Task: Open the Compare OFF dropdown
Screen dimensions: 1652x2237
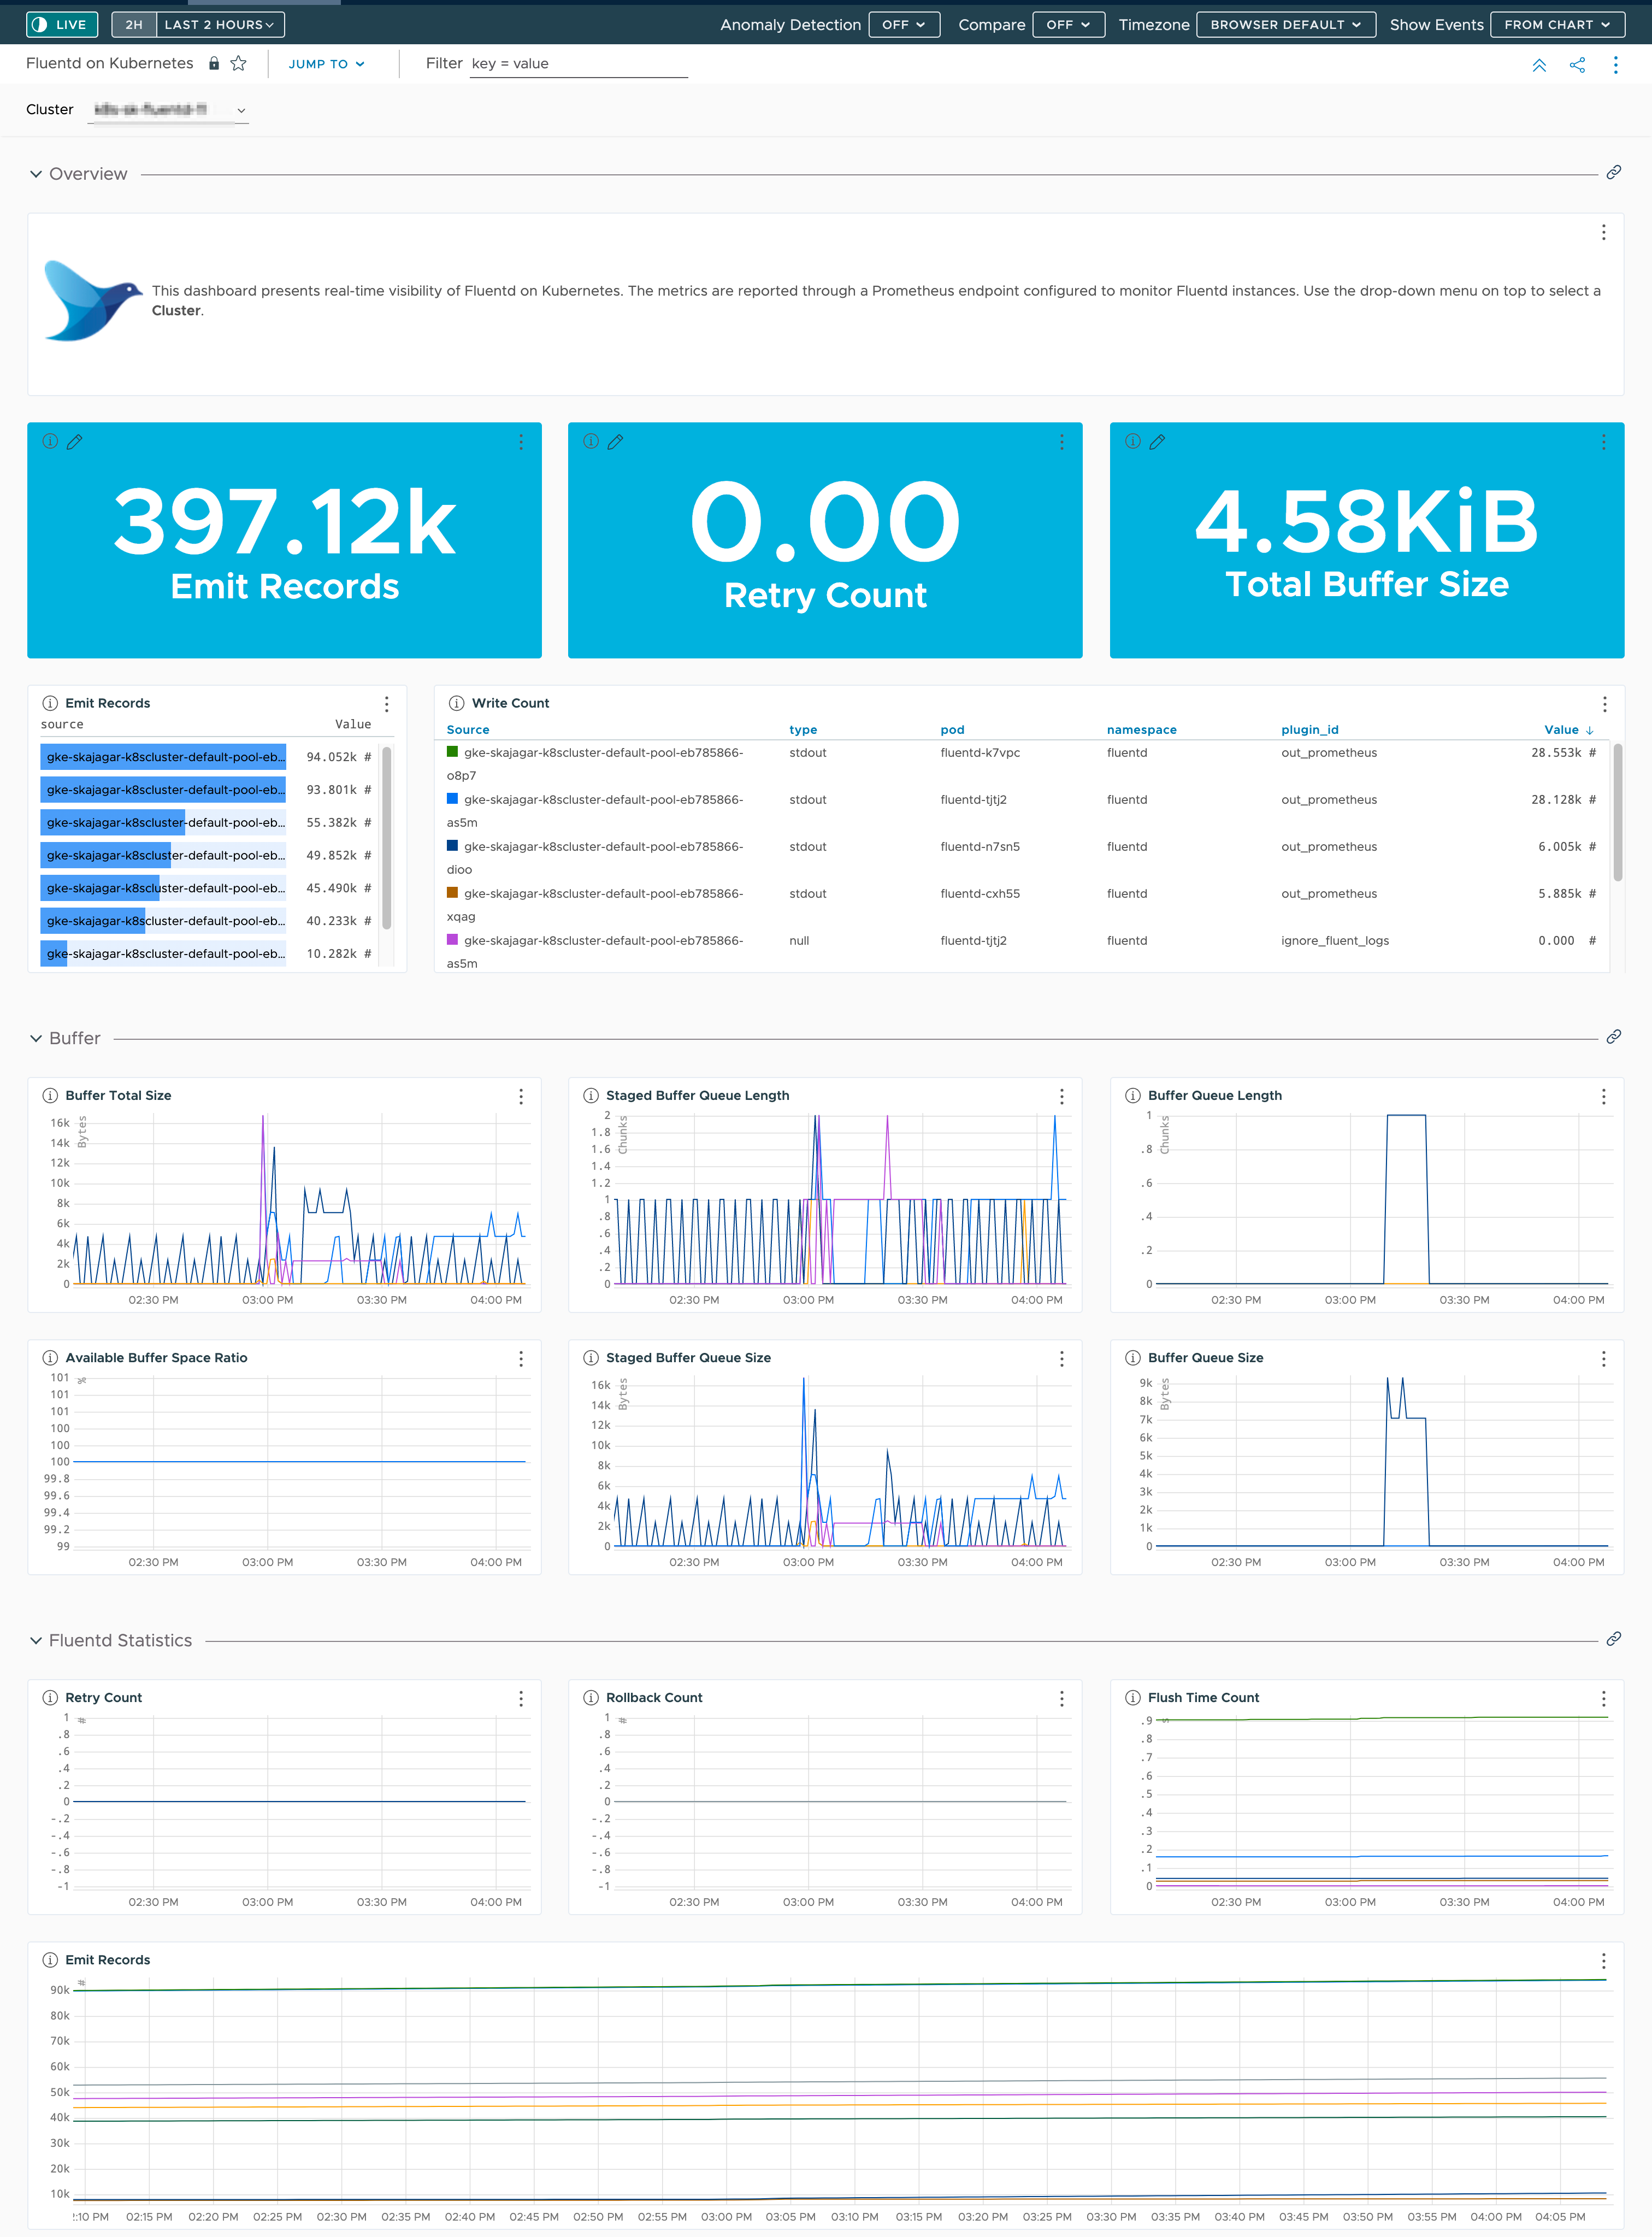Action: 1068,24
